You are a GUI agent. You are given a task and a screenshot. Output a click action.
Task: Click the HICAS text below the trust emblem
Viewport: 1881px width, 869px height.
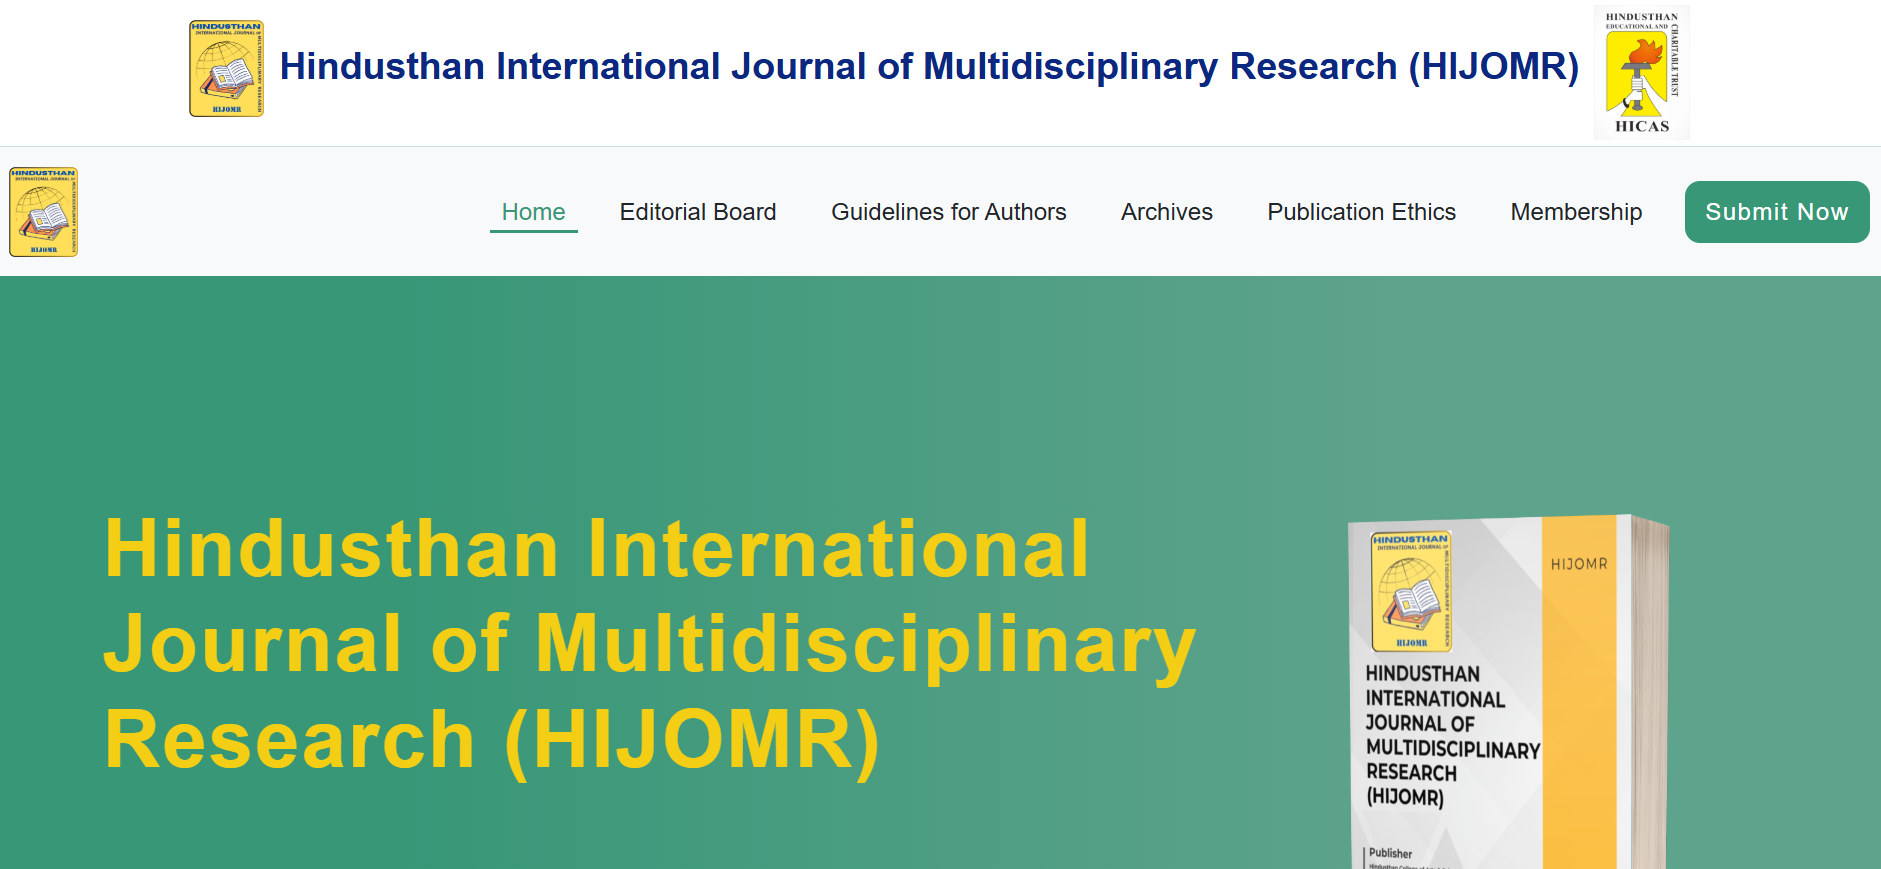1642,126
